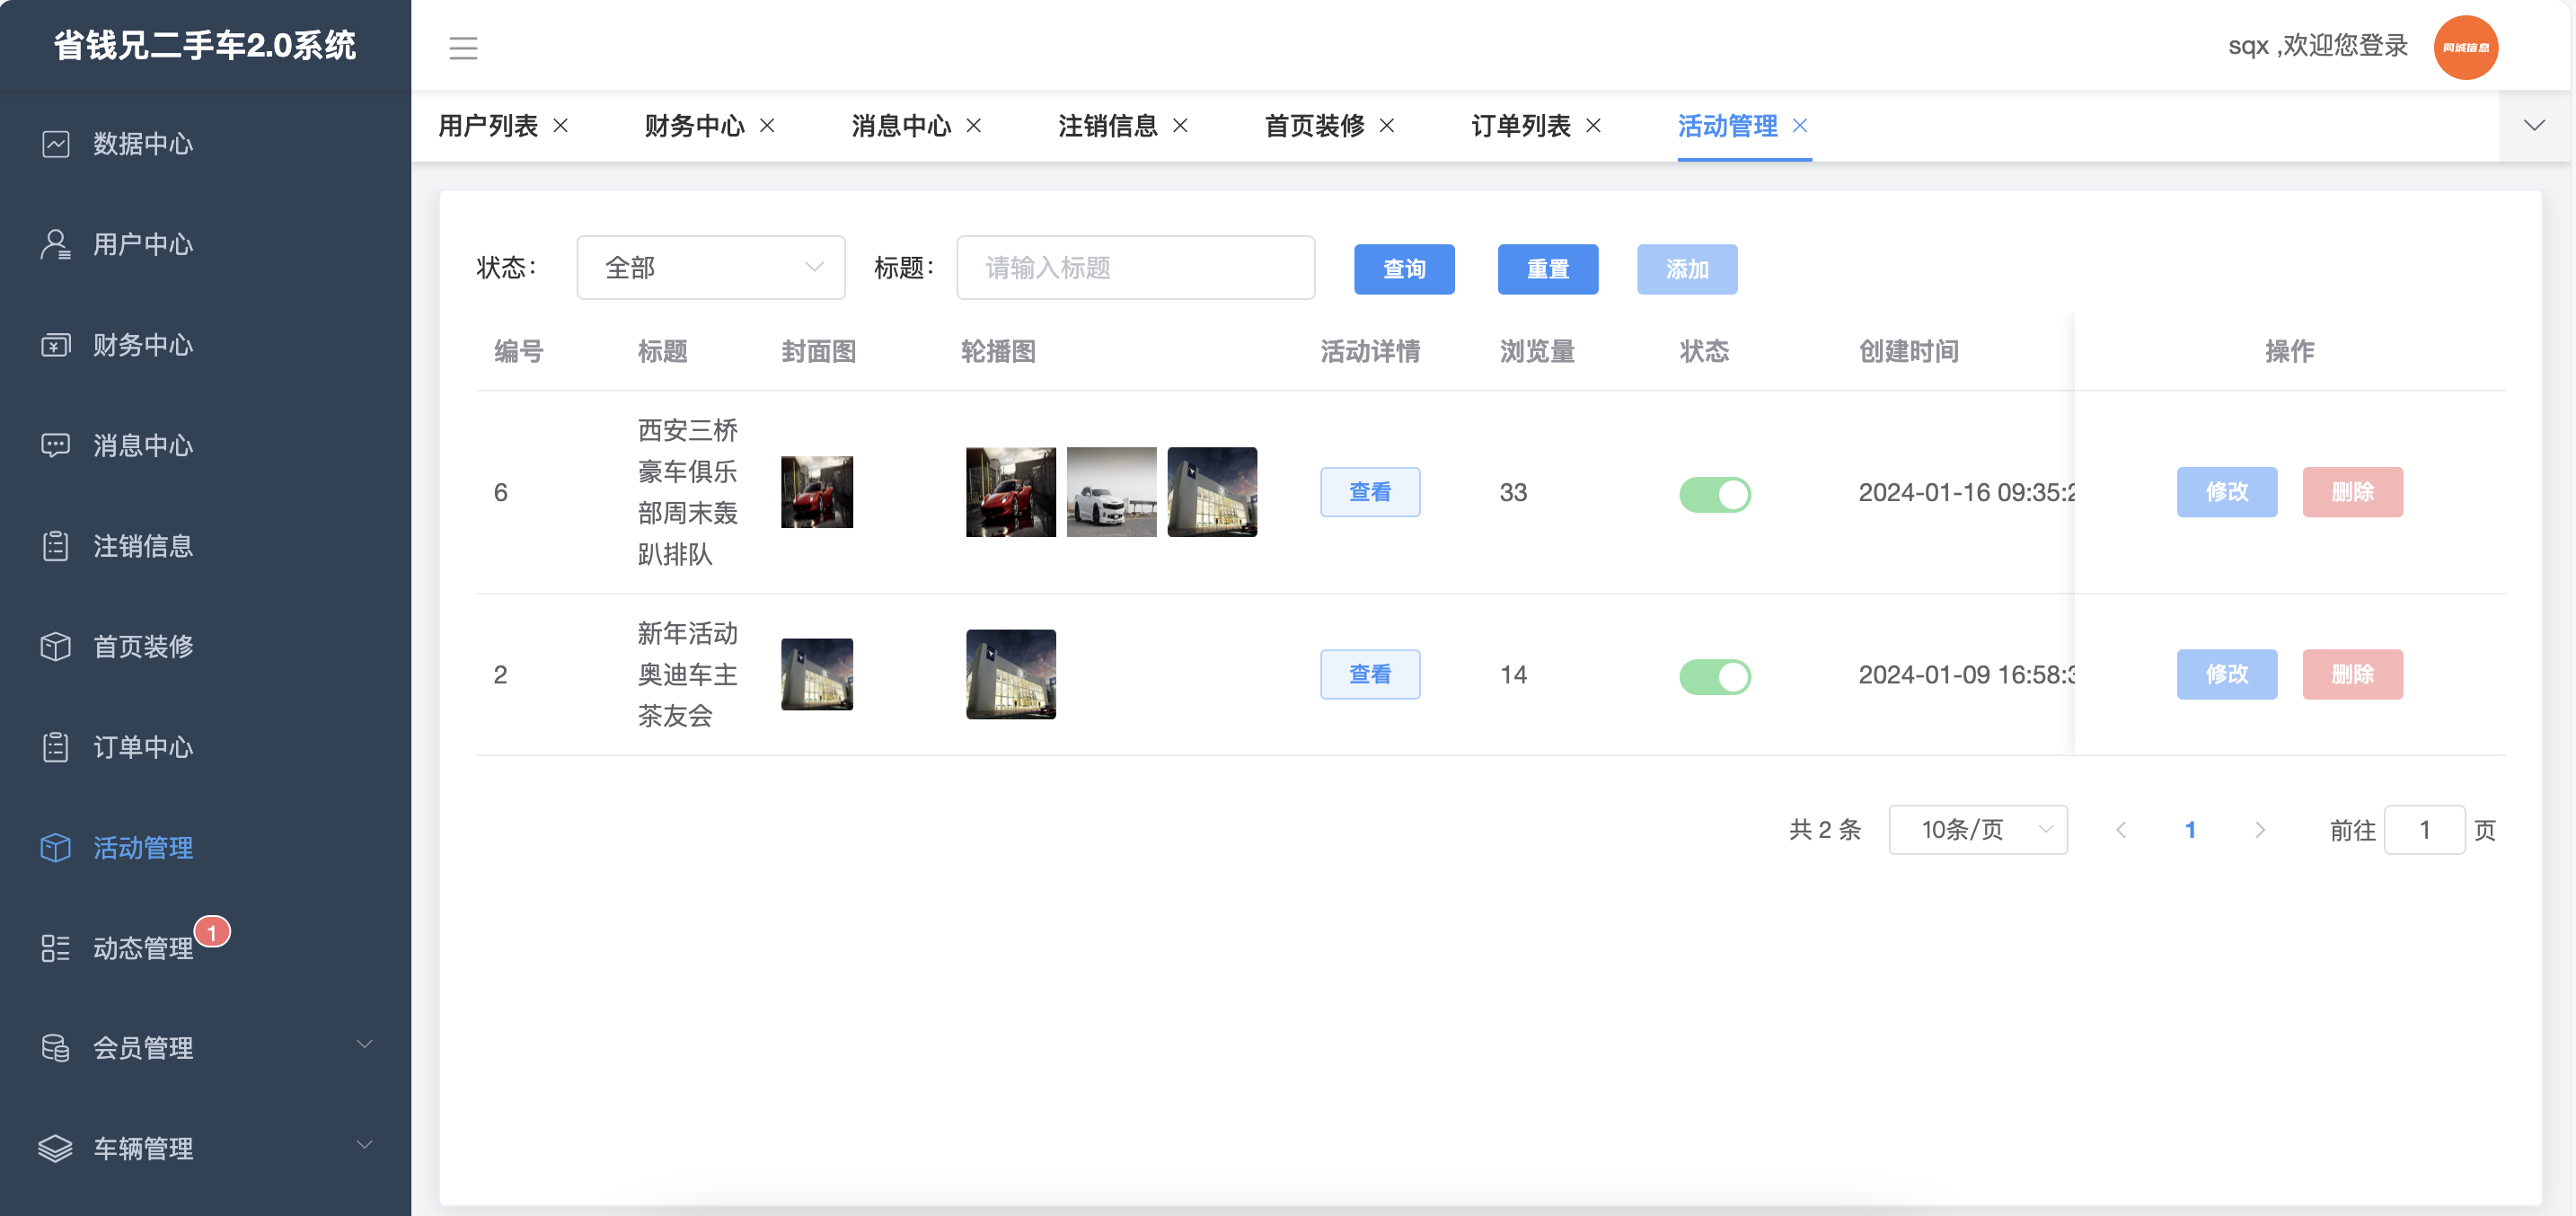Close the 注销信息 tab

click(x=1180, y=125)
